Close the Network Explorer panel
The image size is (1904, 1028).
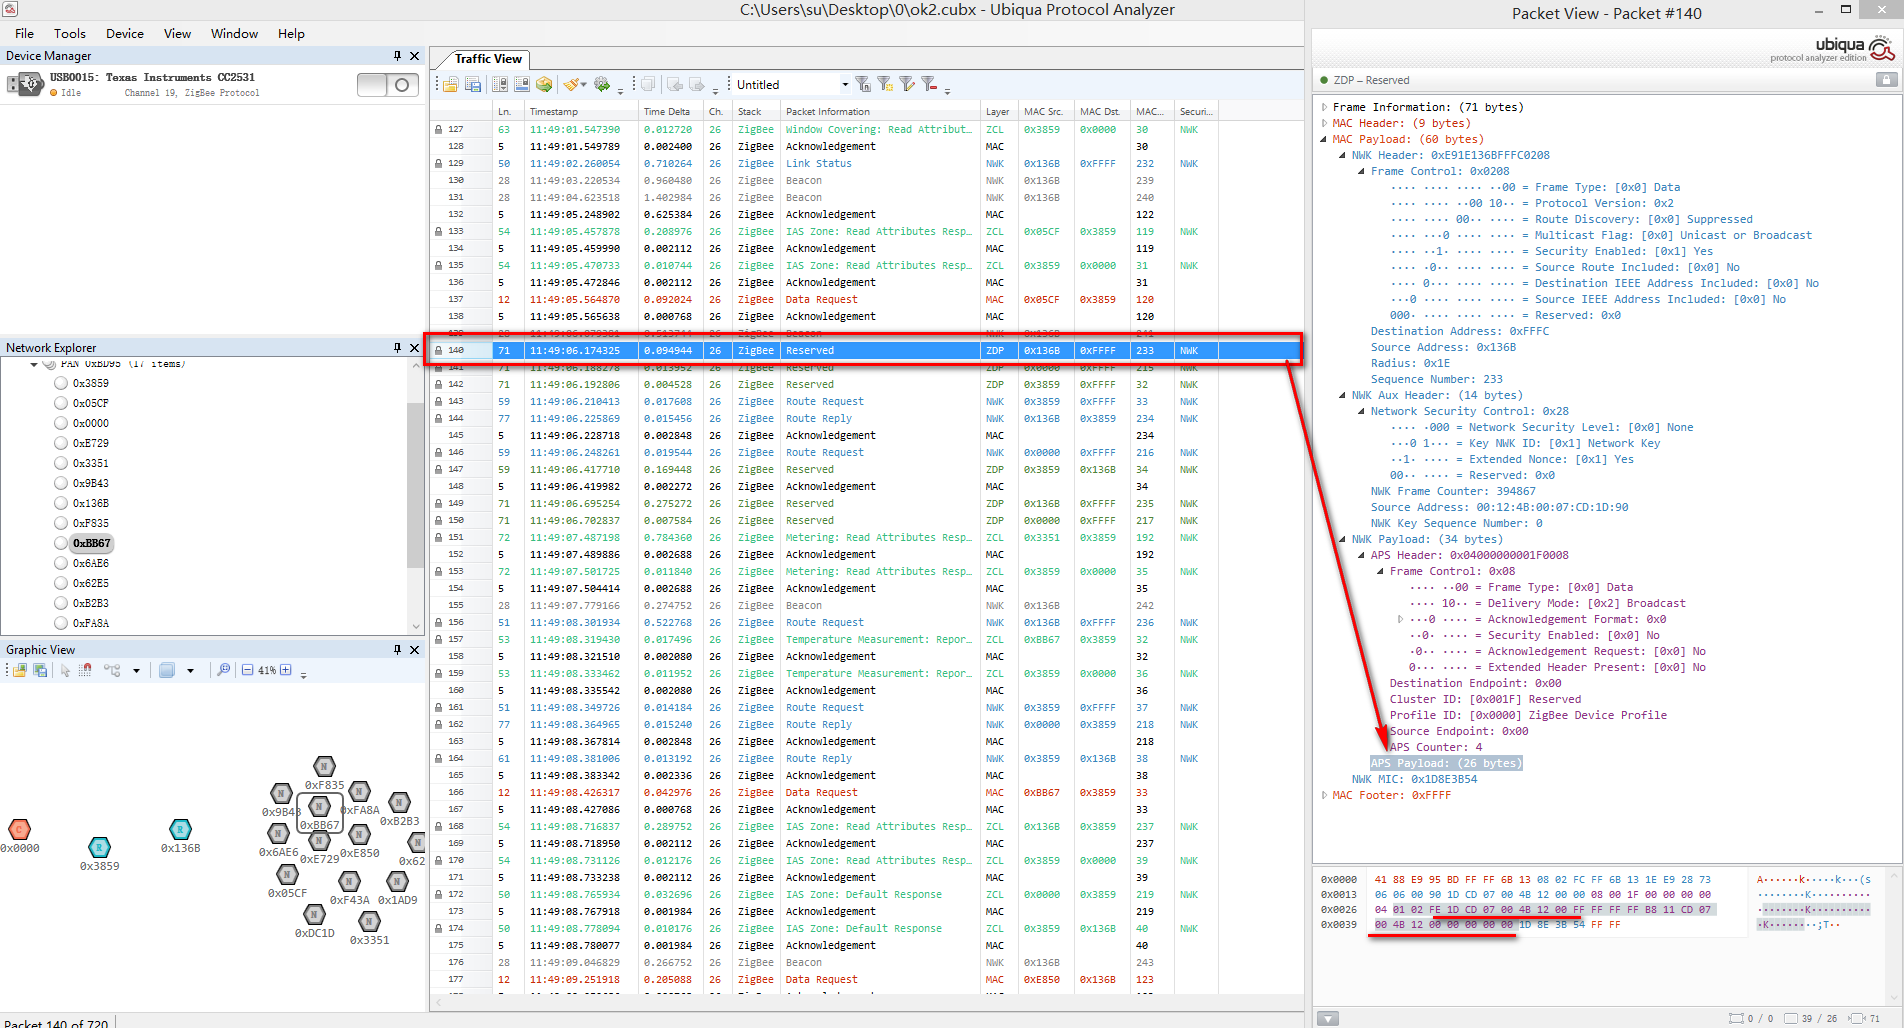[x=415, y=348]
